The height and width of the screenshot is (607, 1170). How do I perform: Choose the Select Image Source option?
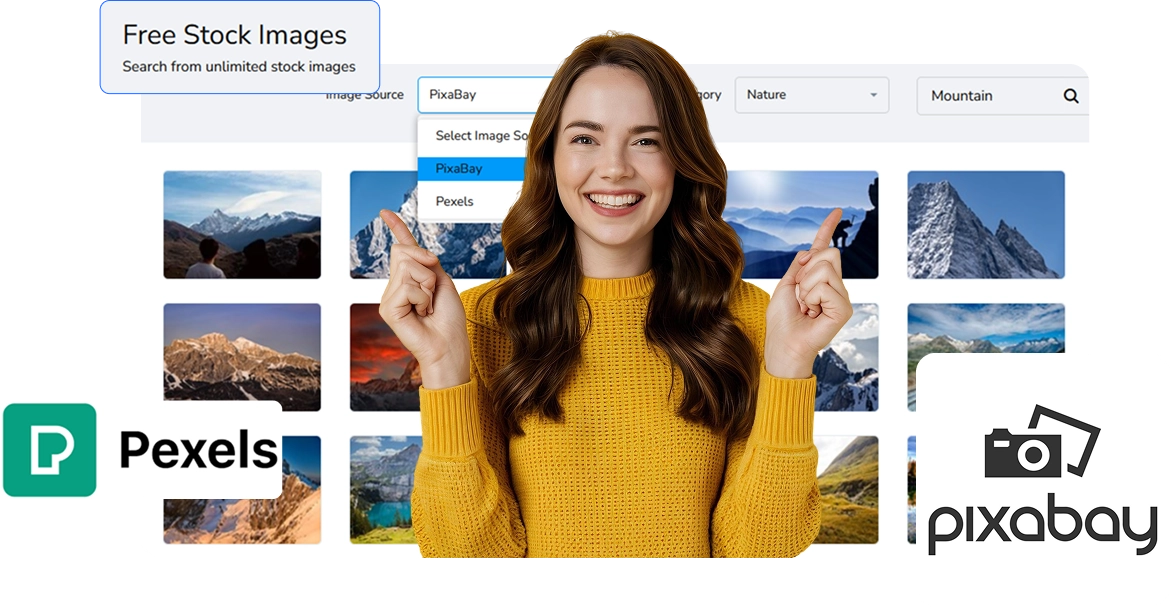pyautogui.click(x=481, y=135)
